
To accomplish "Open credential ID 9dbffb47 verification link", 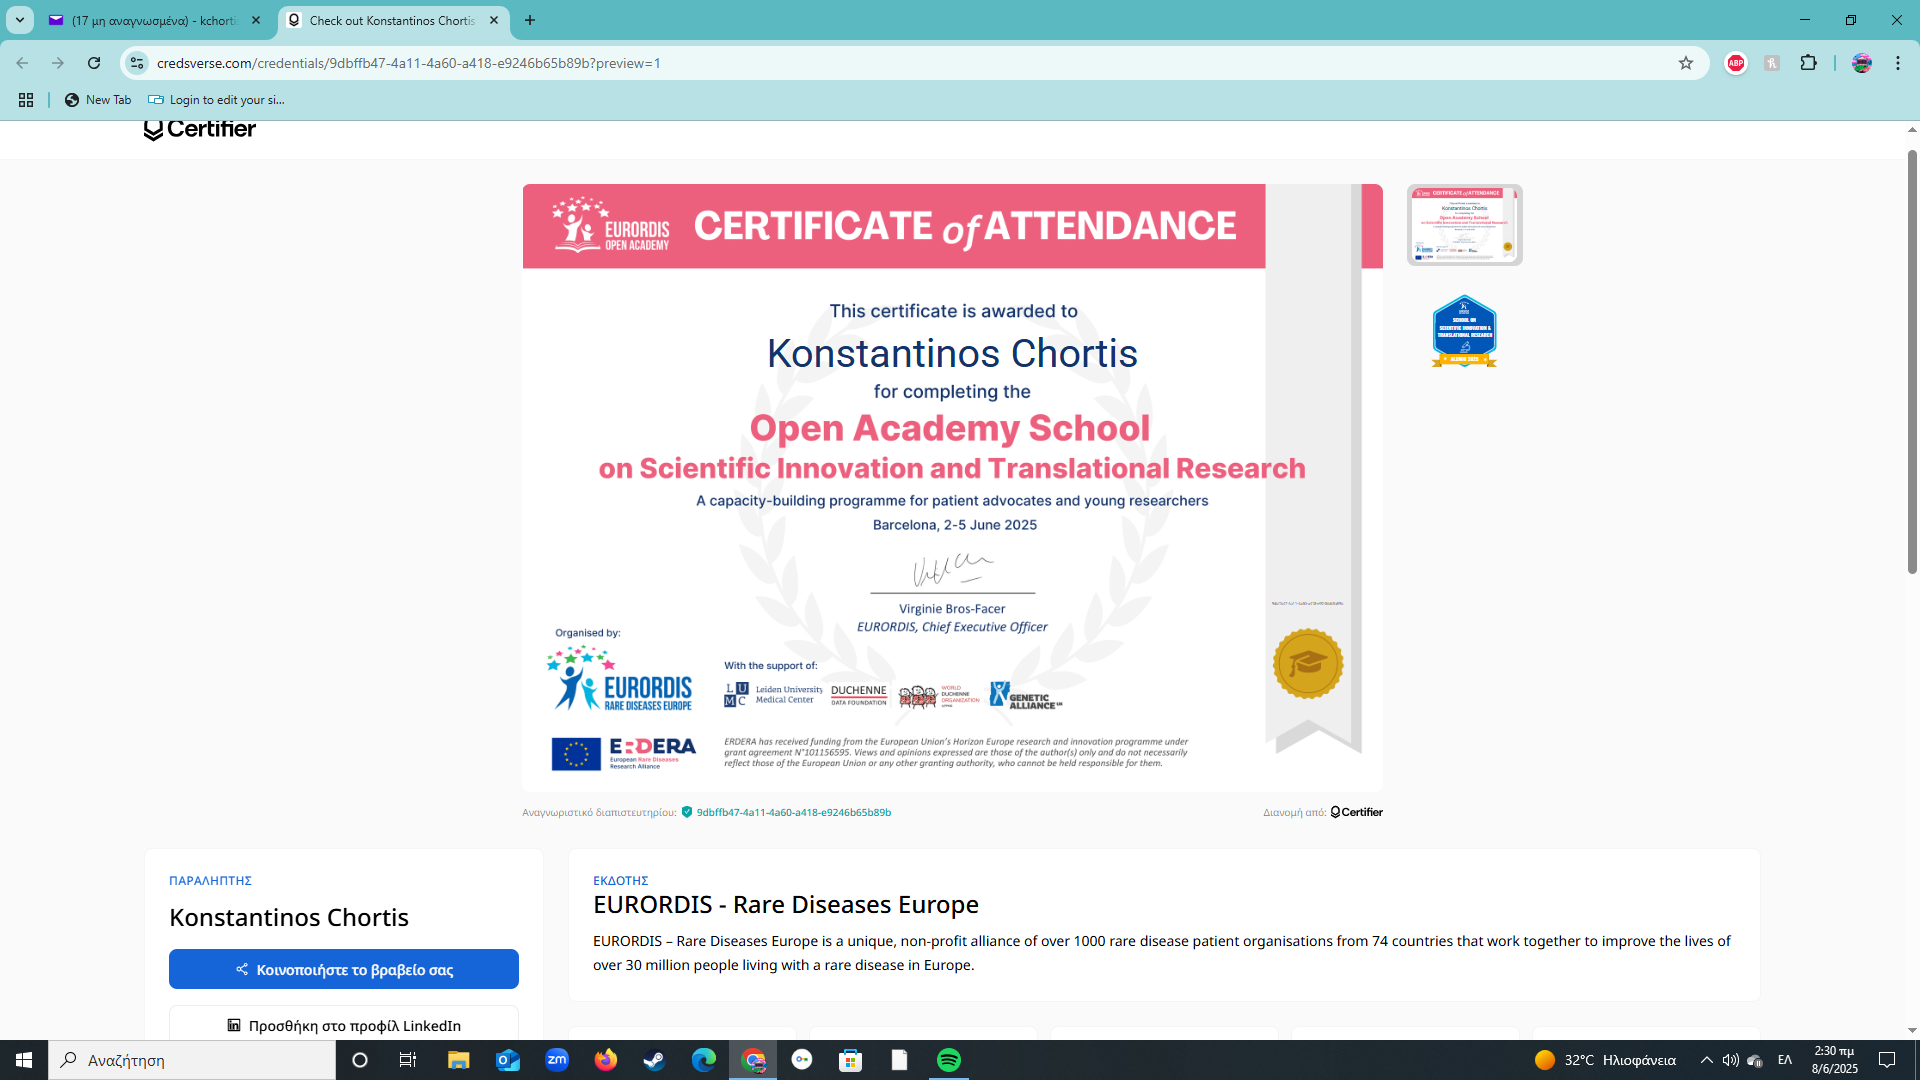I will pos(794,812).
